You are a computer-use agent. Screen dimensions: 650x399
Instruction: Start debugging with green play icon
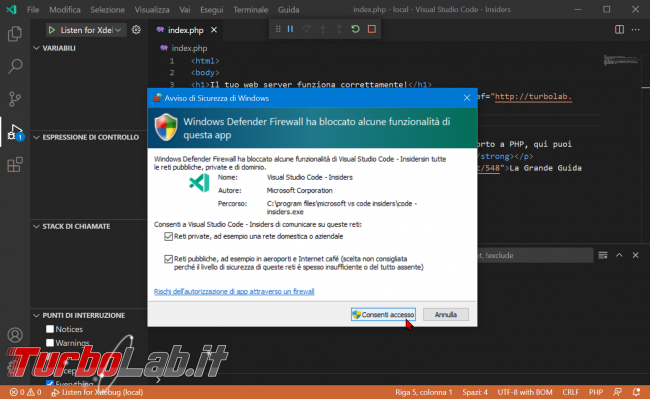click(x=52, y=30)
